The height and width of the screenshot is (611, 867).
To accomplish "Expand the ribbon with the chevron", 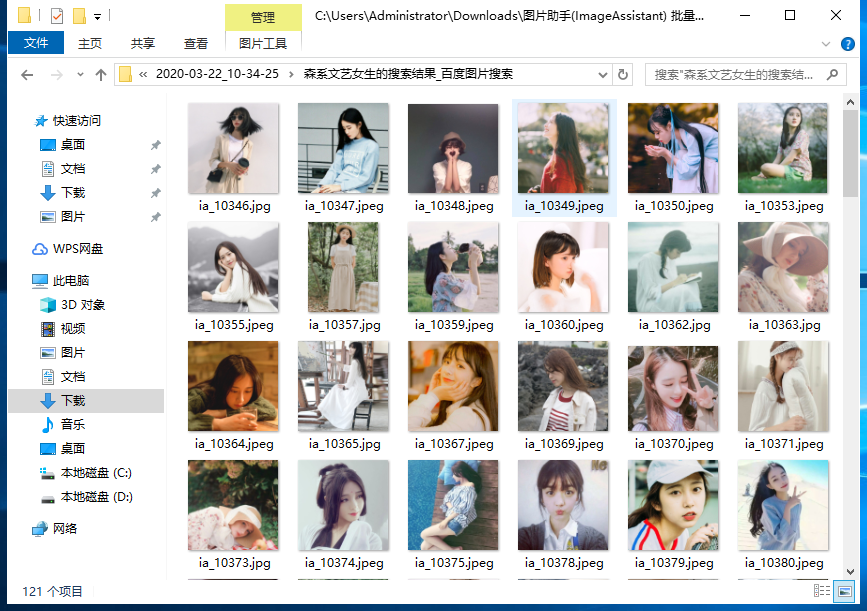I will pos(825,44).
